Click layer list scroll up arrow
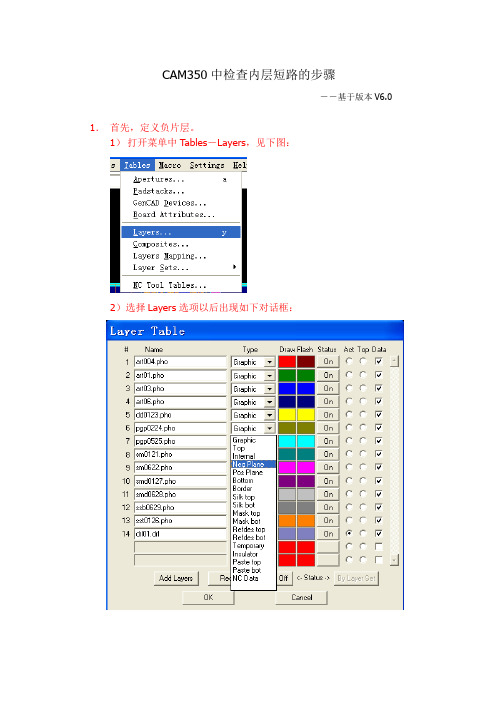The image size is (496, 702). pos(394,361)
